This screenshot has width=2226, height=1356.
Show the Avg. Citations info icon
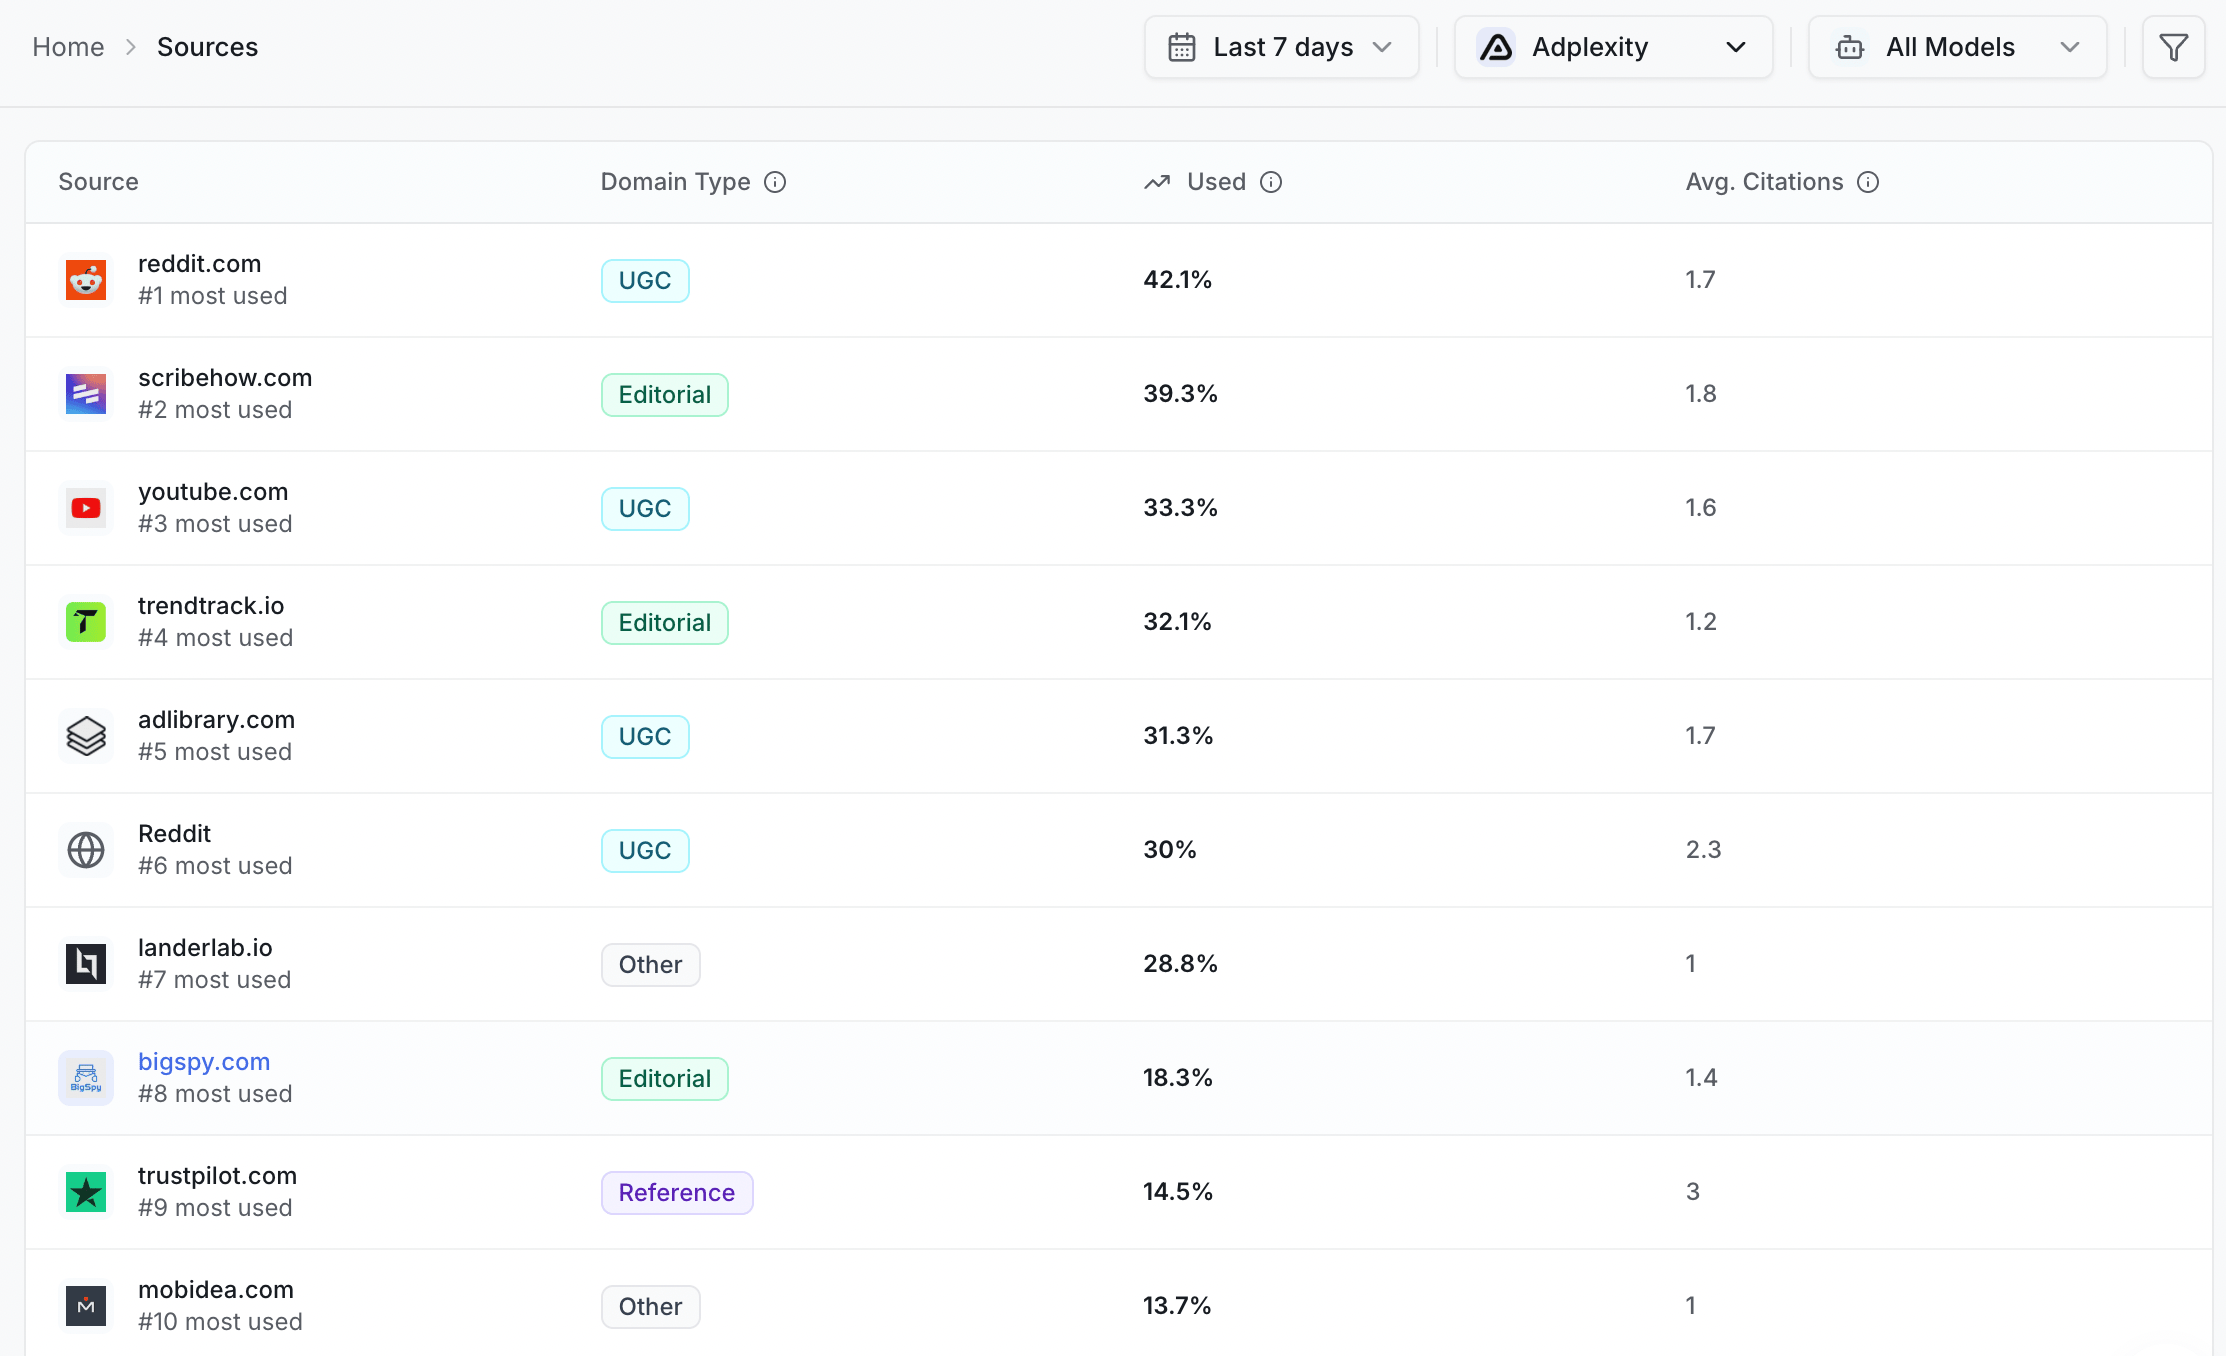click(1868, 182)
